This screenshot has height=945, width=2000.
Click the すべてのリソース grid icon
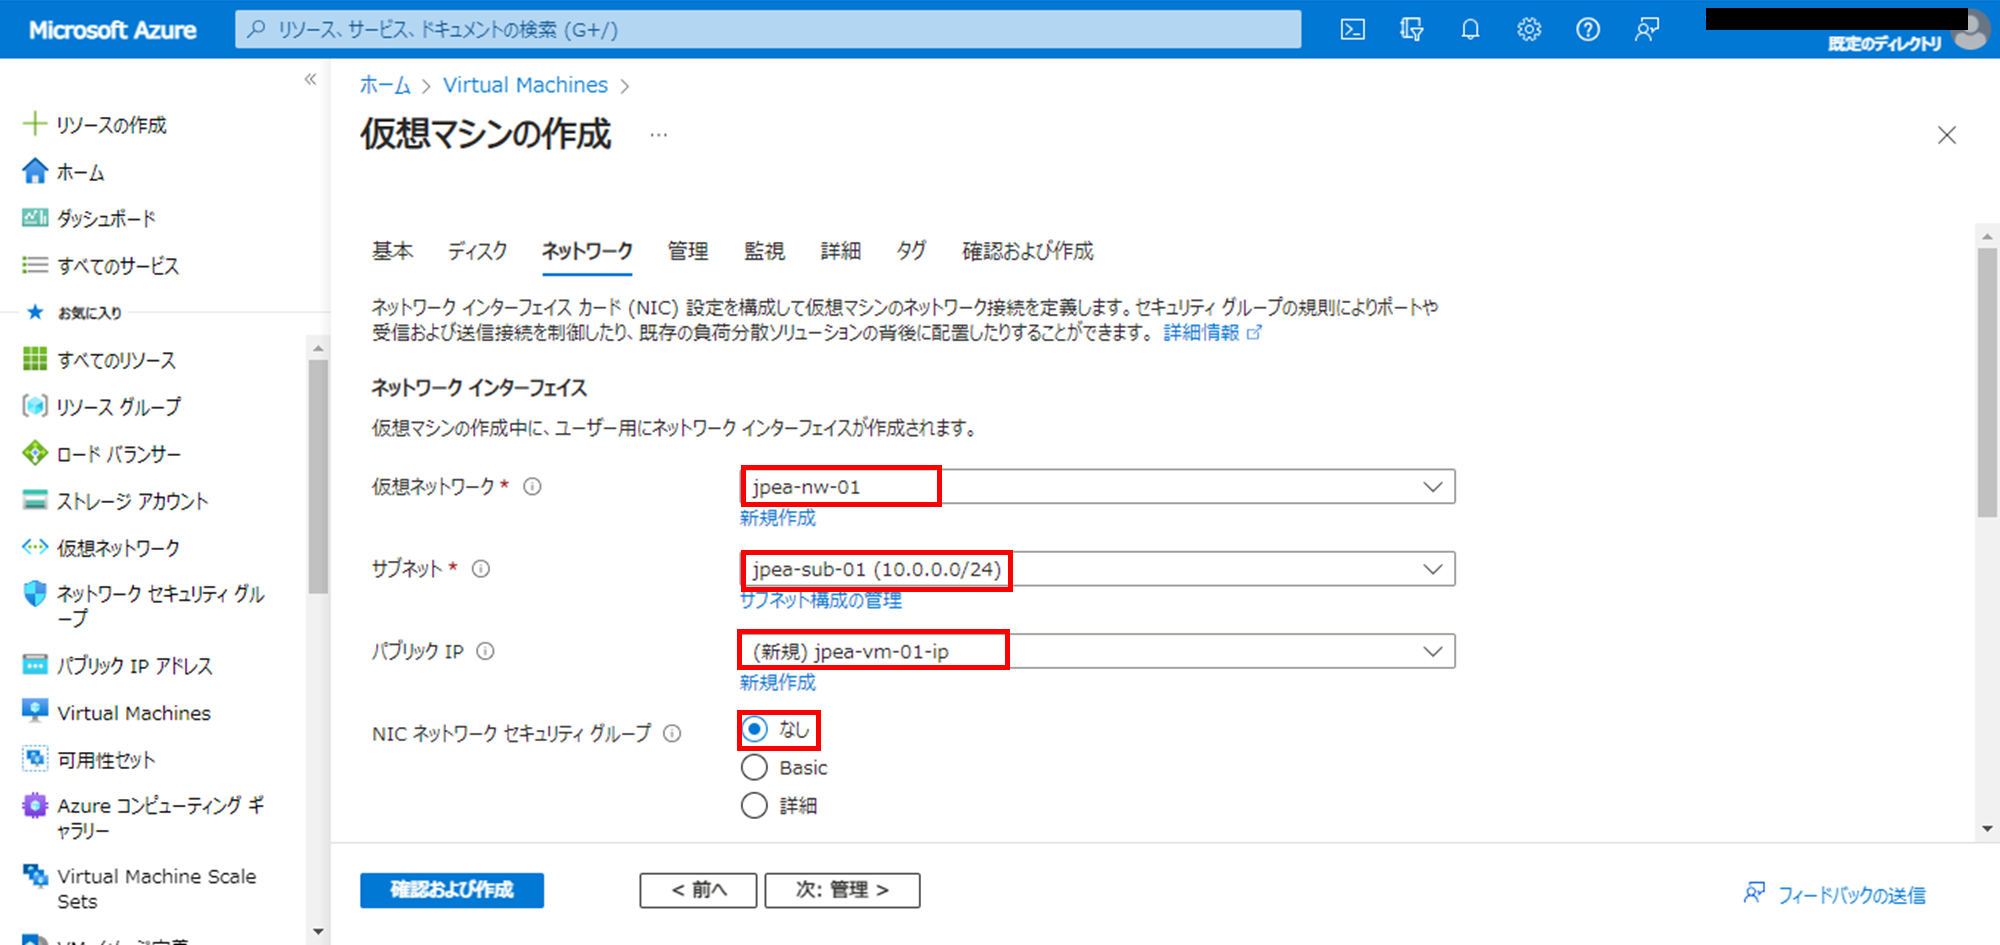tap(35, 359)
